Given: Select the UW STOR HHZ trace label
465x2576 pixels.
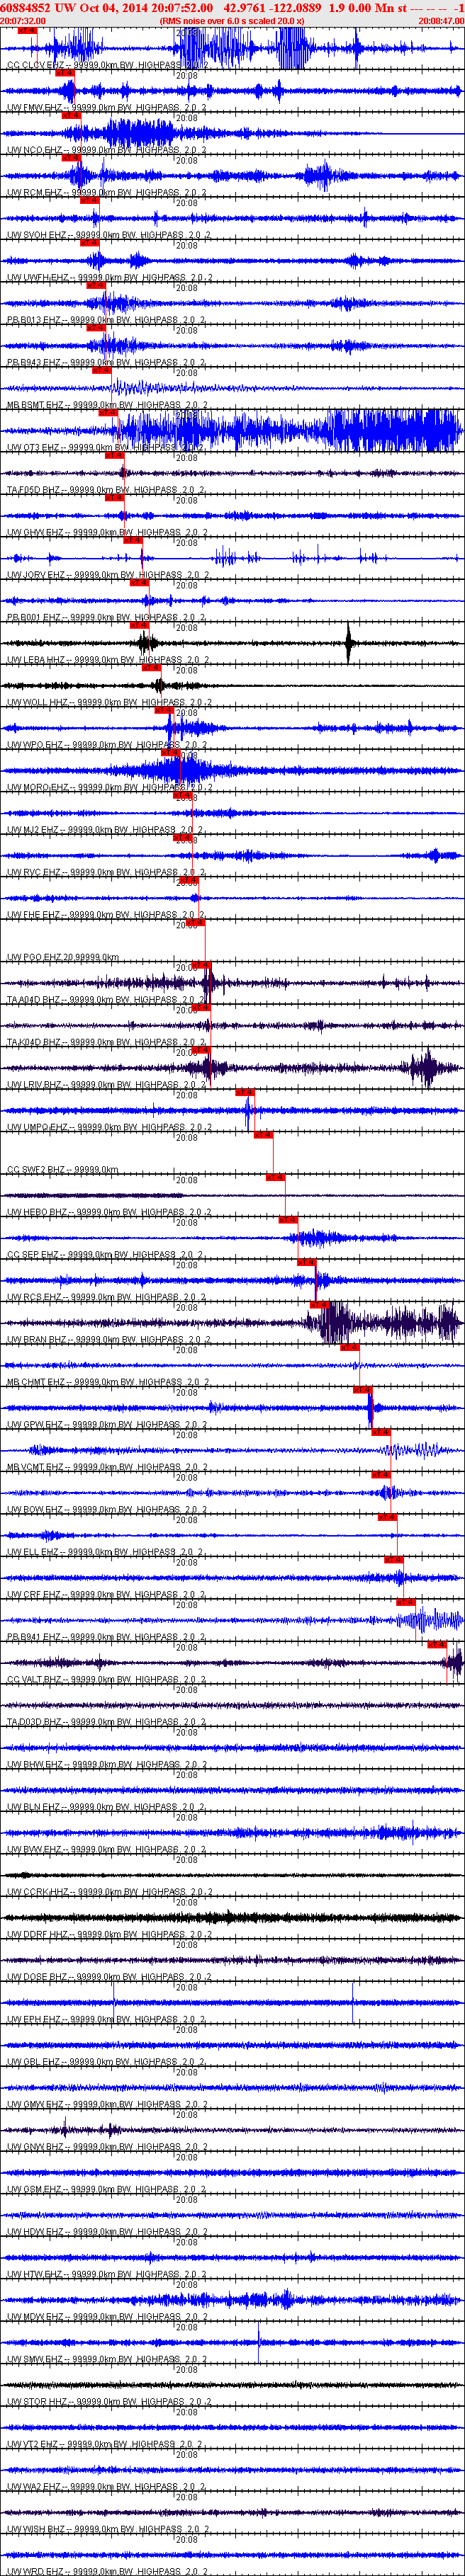Looking at the screenshot, I should [x=109, y=2402].
